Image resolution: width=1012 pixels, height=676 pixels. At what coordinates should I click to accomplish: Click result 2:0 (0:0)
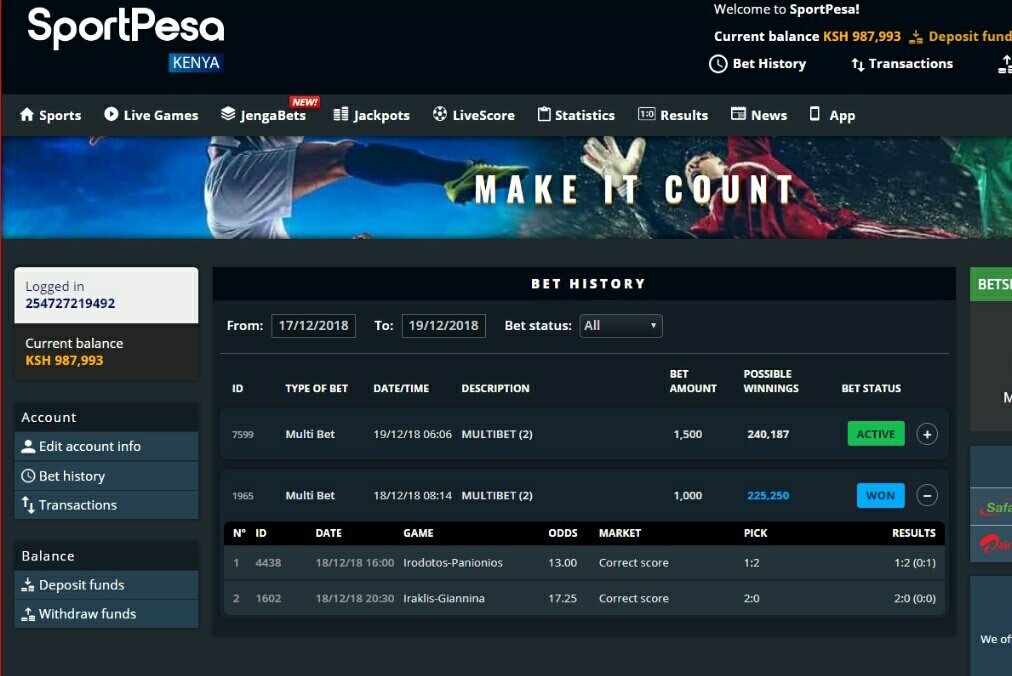click(x=915, y=599)
